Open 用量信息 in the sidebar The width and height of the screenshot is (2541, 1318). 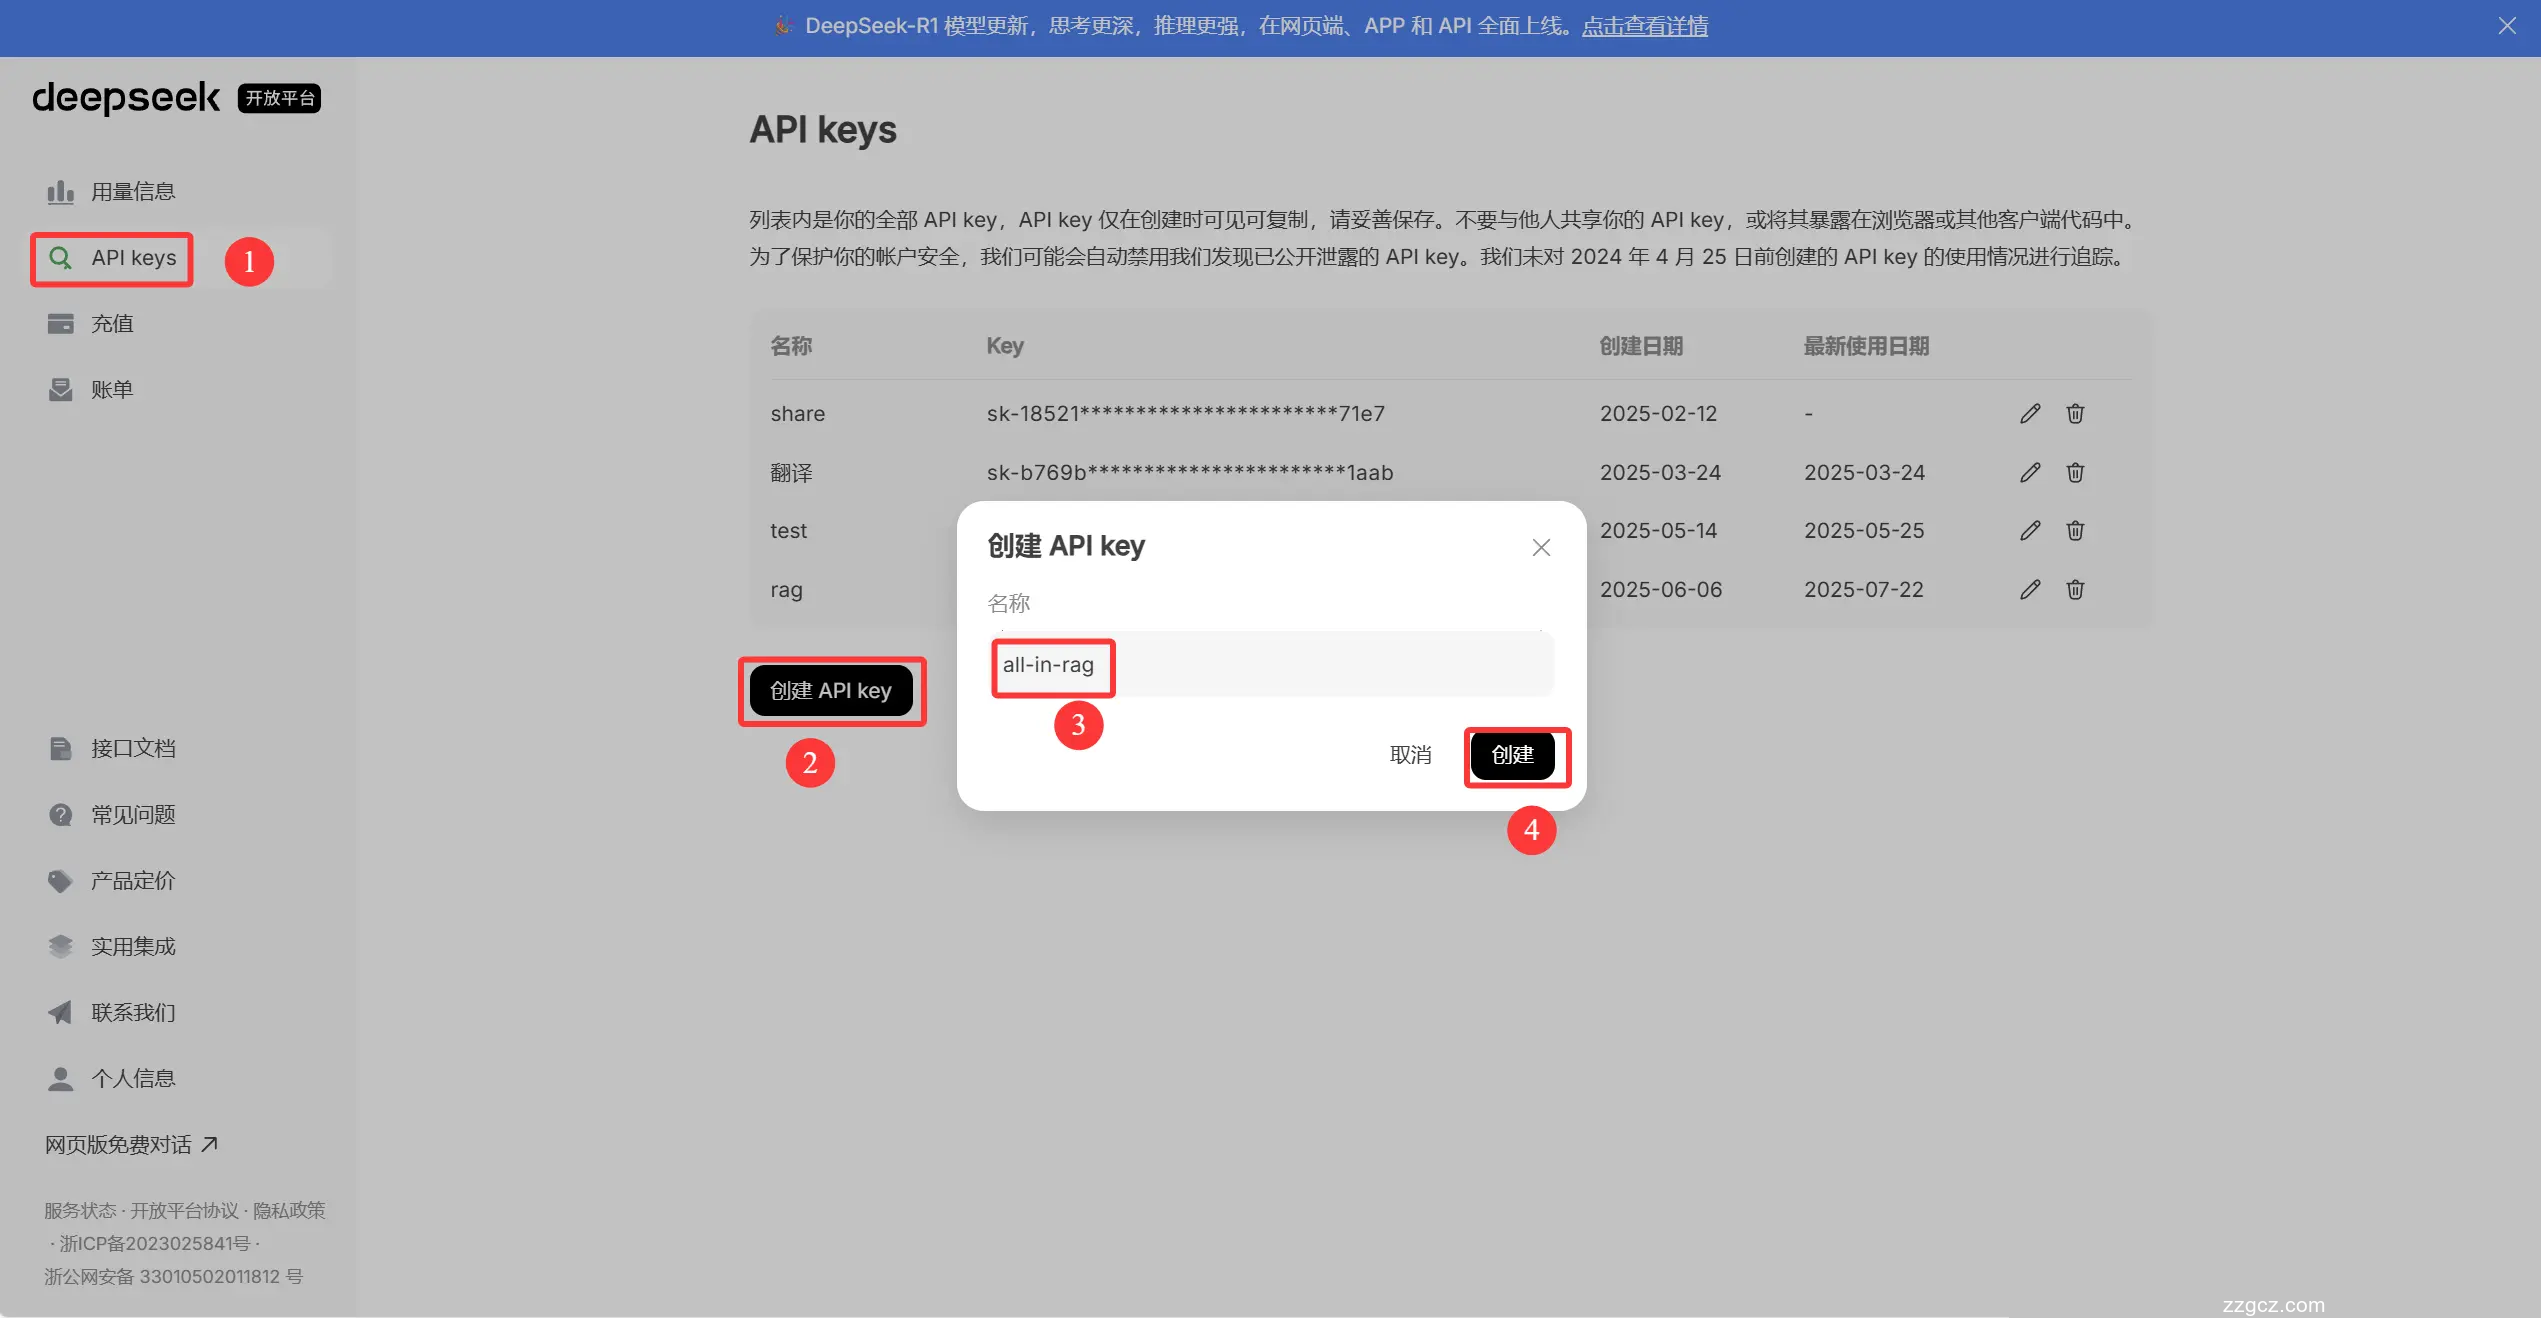point(132,191)
